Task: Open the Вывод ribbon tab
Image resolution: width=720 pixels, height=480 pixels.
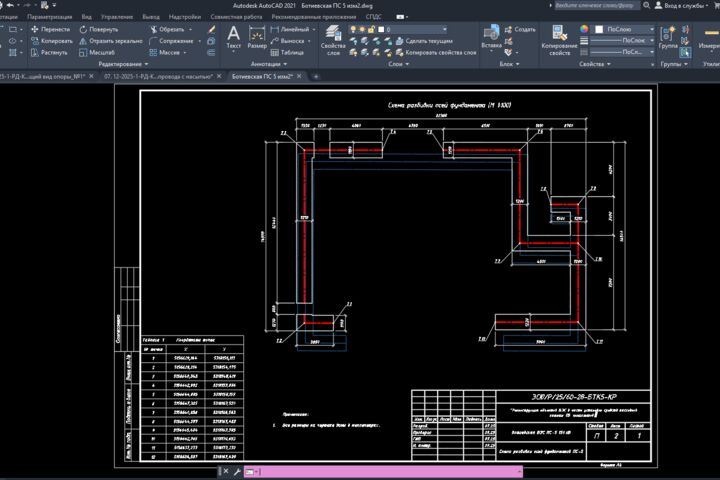Action: pos(151,17)
